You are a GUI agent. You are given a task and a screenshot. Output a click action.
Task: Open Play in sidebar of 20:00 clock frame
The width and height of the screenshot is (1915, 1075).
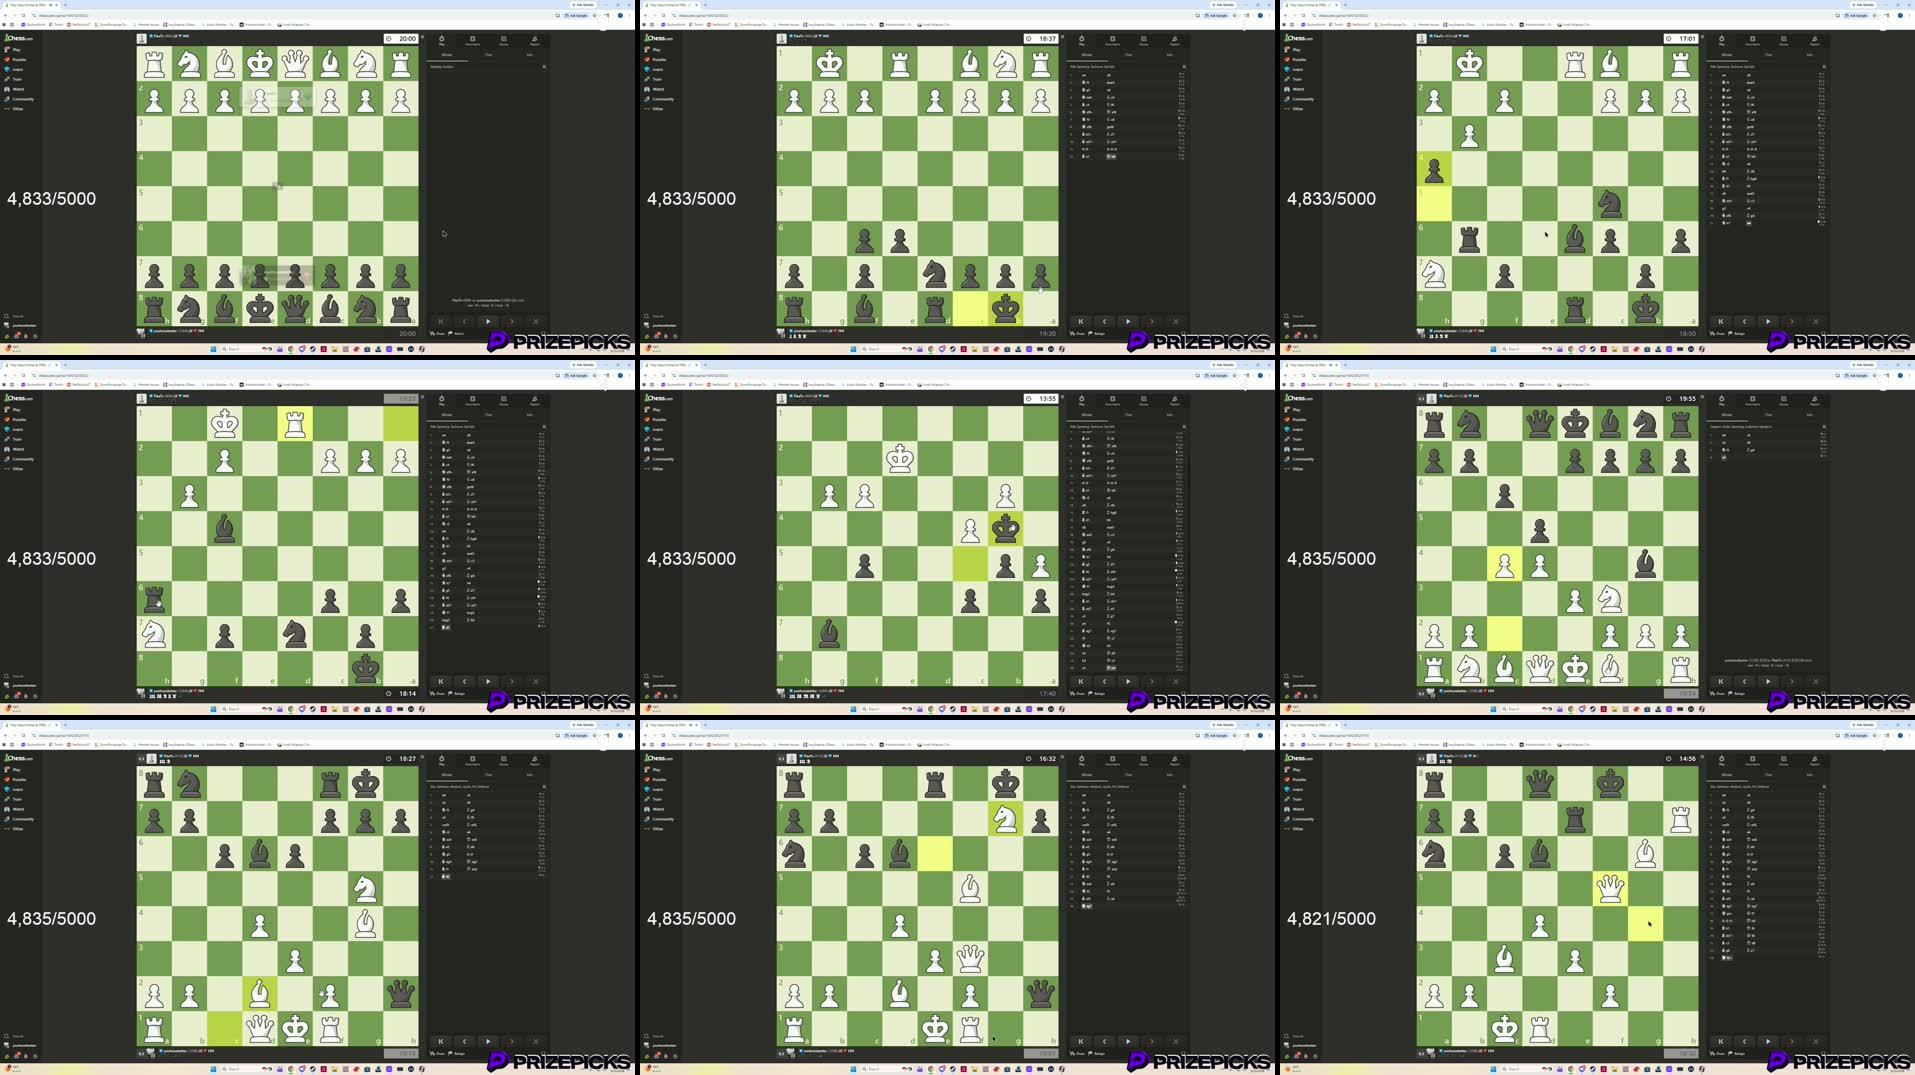click(x=13, y=49)
